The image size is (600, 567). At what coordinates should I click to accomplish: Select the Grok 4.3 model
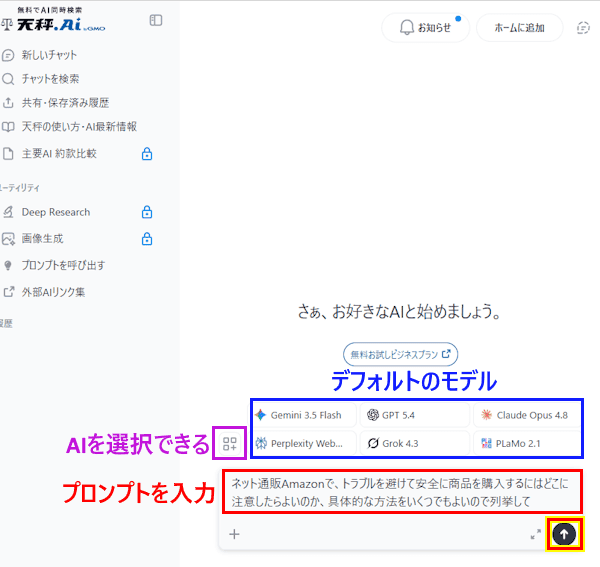tap(414, 443)
